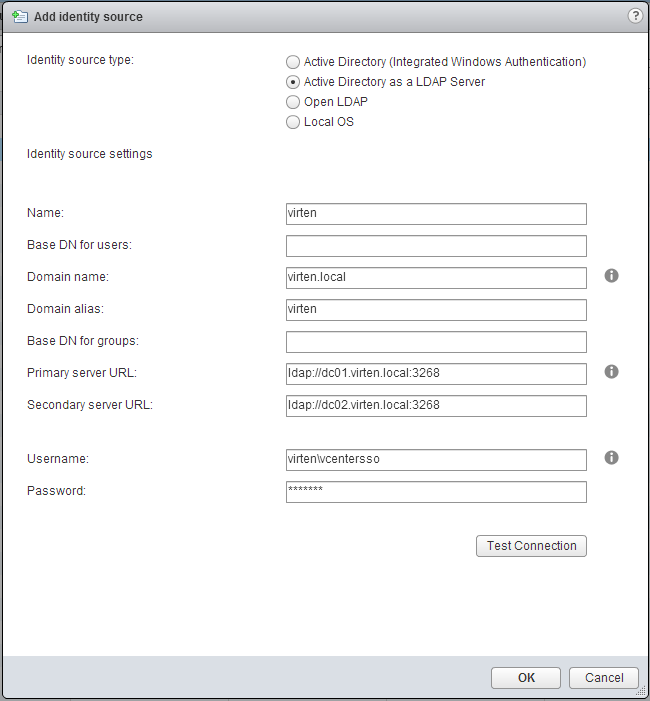
Task: Focus the Domain alias field
Action: tap(436, 310)
